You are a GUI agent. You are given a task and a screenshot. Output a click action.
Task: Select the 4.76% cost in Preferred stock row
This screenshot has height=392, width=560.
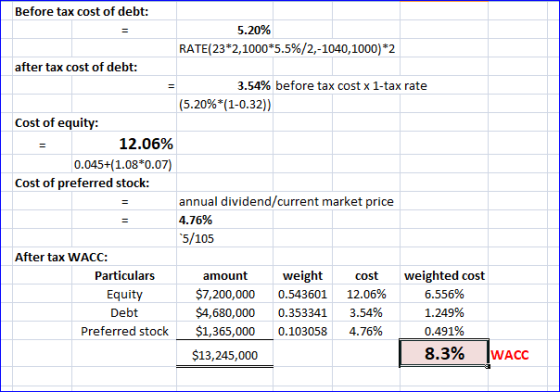point(366,331)
